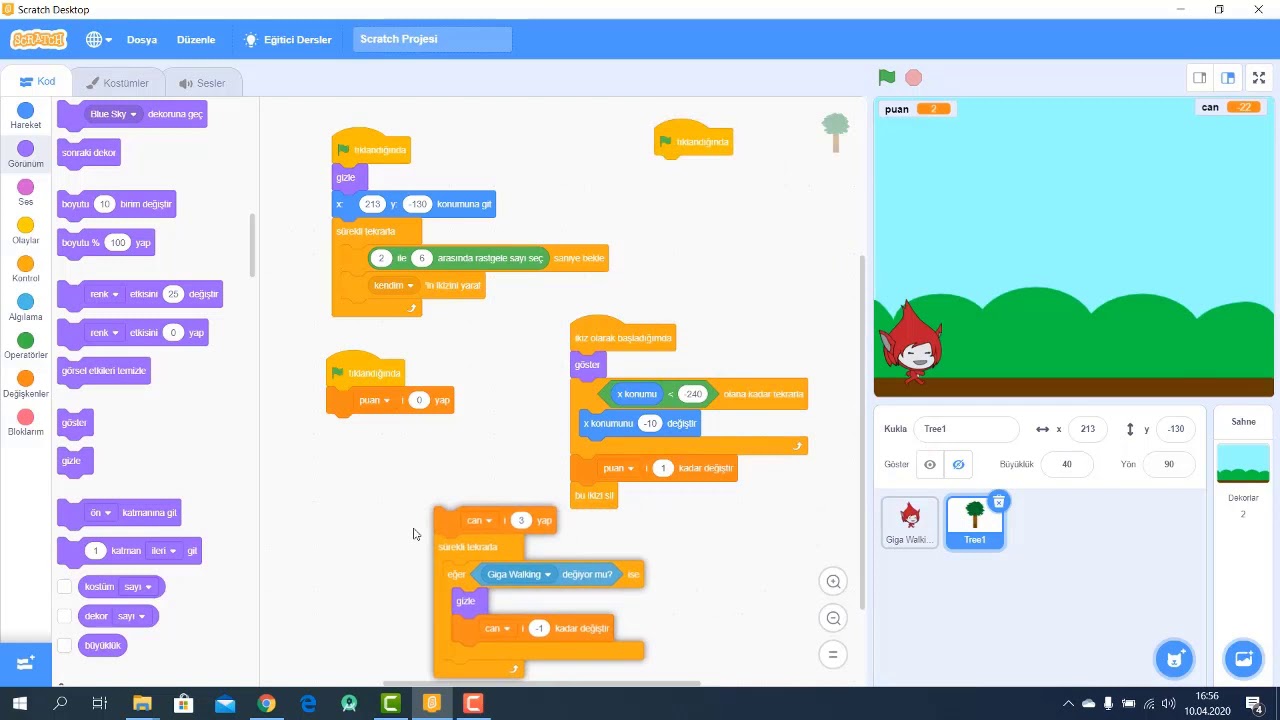Hide the sprite with crossed eye icon
1280x720 pixels.
coord(958,464)
